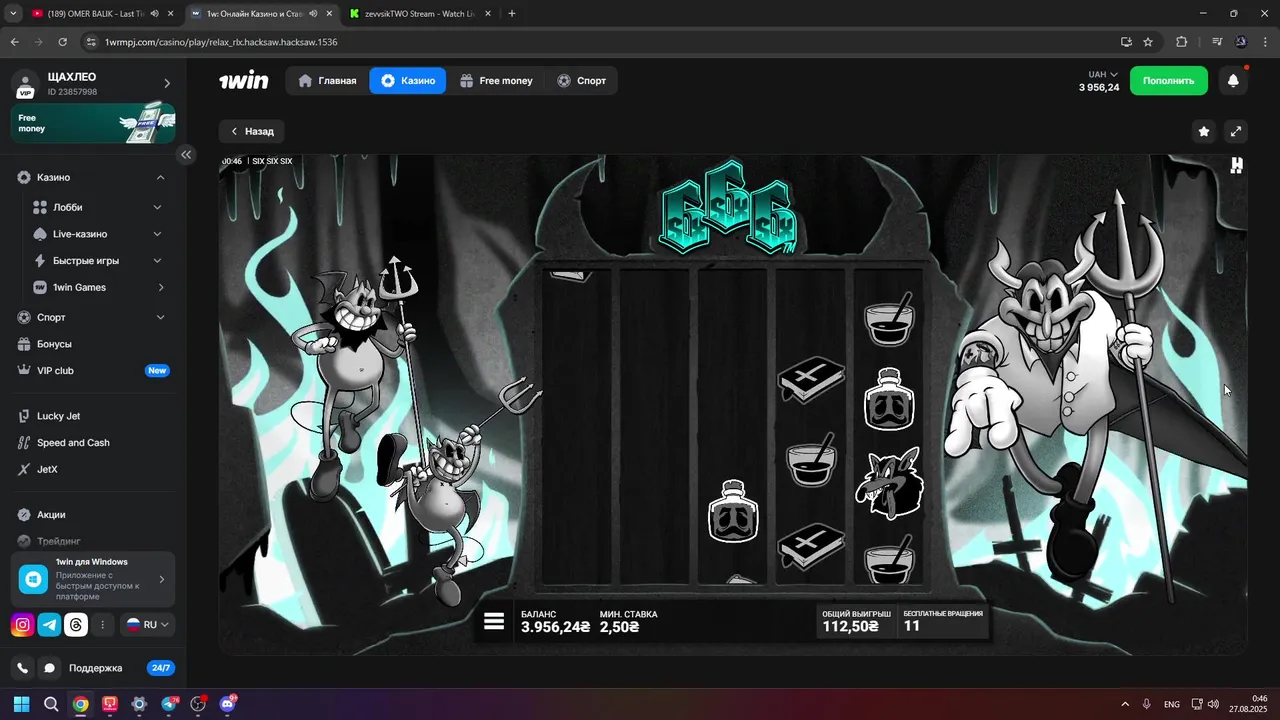Open Discord from the taskbar

pyautogui.click(x=227, y=704)
